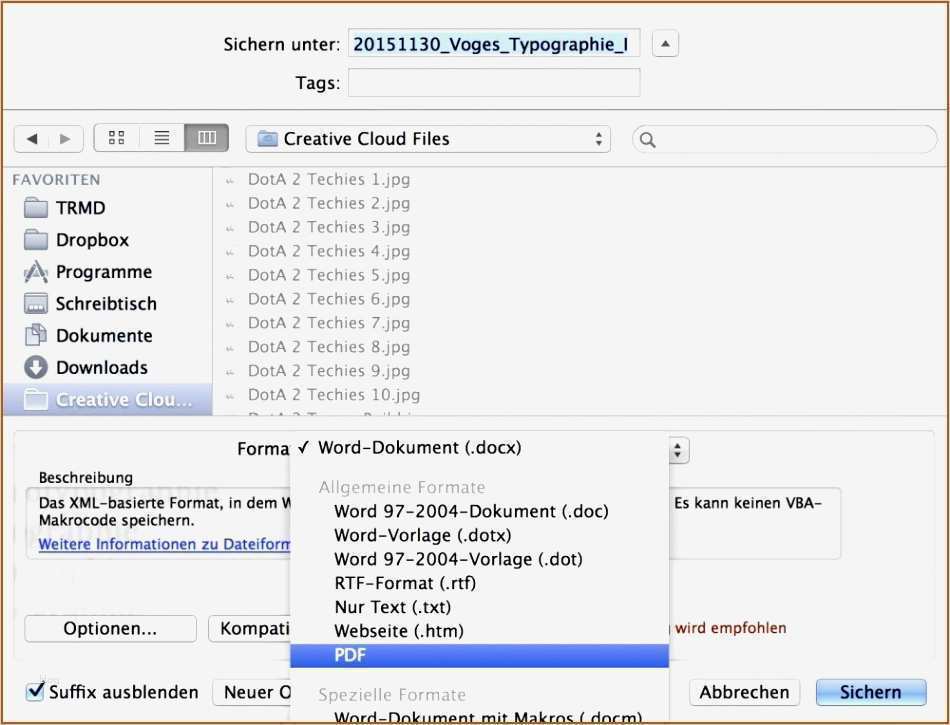Open the Downloads folder in sidebar
The image size is (950, 725).
(x=88, y=367)
